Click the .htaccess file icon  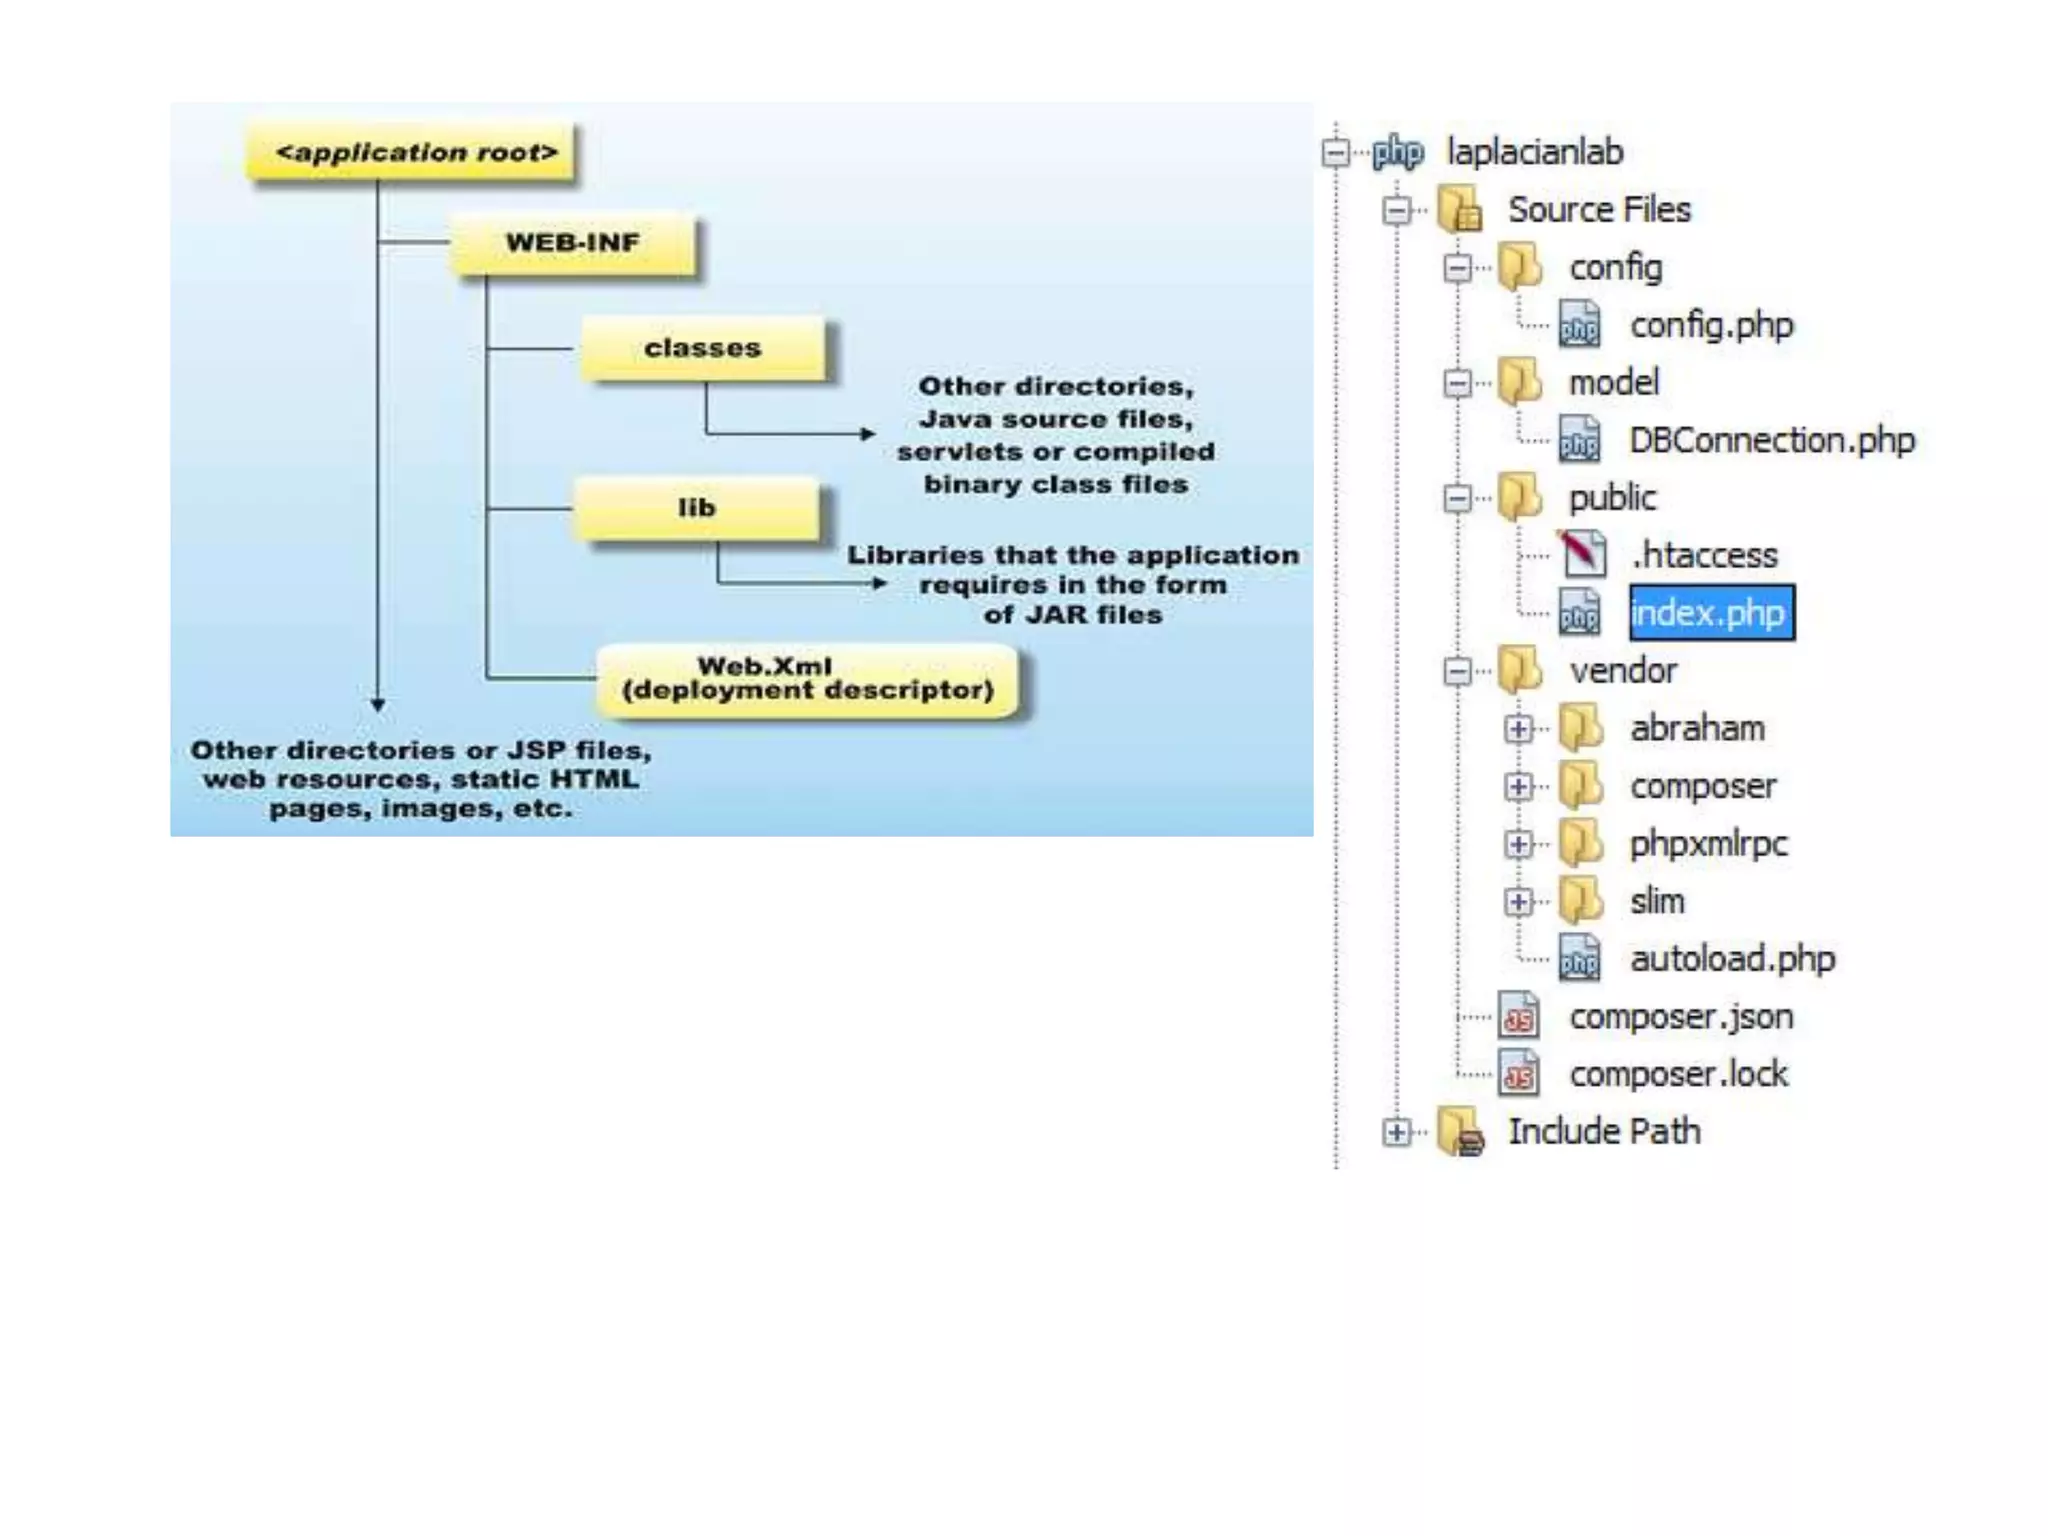[1583, 555]
